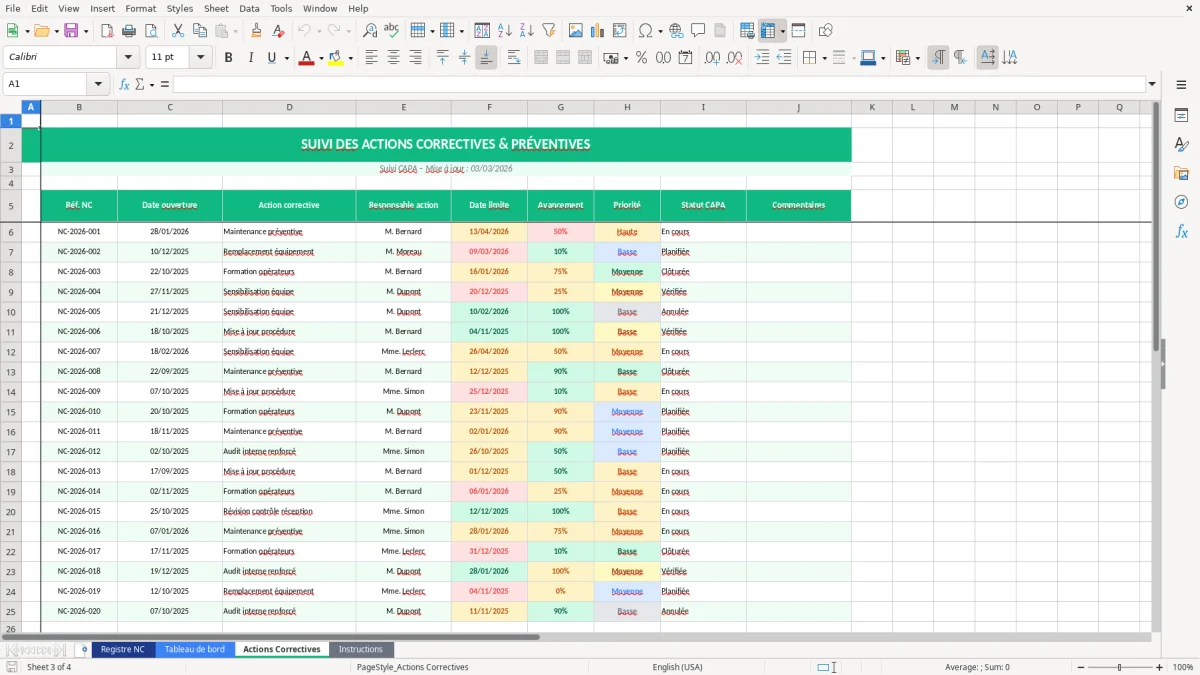This screenshot has width=1200, height=675.
Task: Toggle AutoFilter on the data range
Action: point(550,31)
